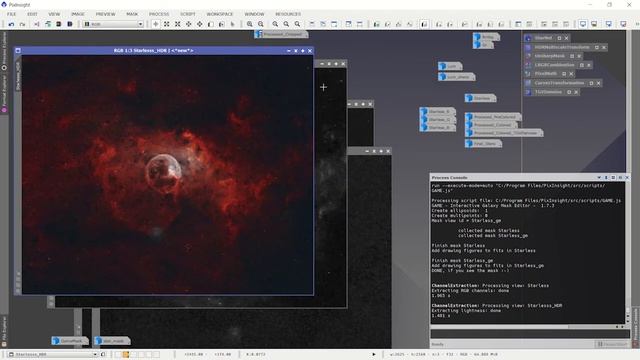Click the Undo arrow in the toolbar
The width and height of the screenshot is (640, 360).
point(11,24)
